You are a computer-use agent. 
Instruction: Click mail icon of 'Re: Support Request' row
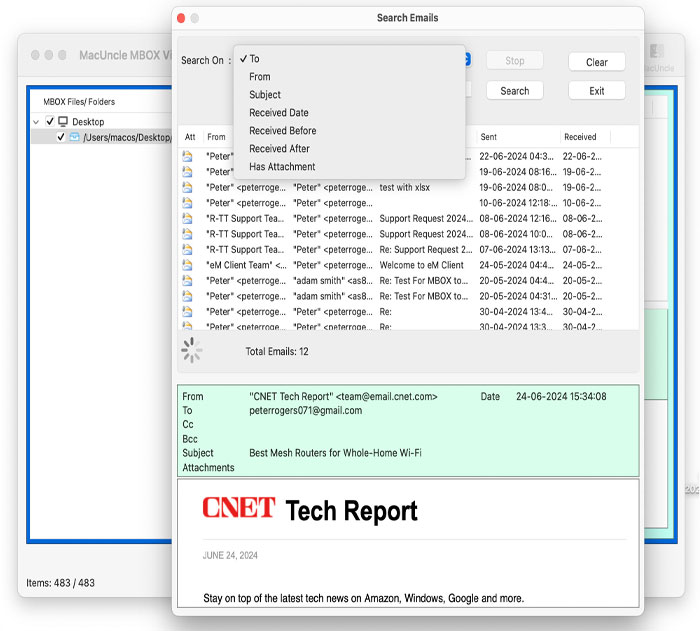pos(188,250)
